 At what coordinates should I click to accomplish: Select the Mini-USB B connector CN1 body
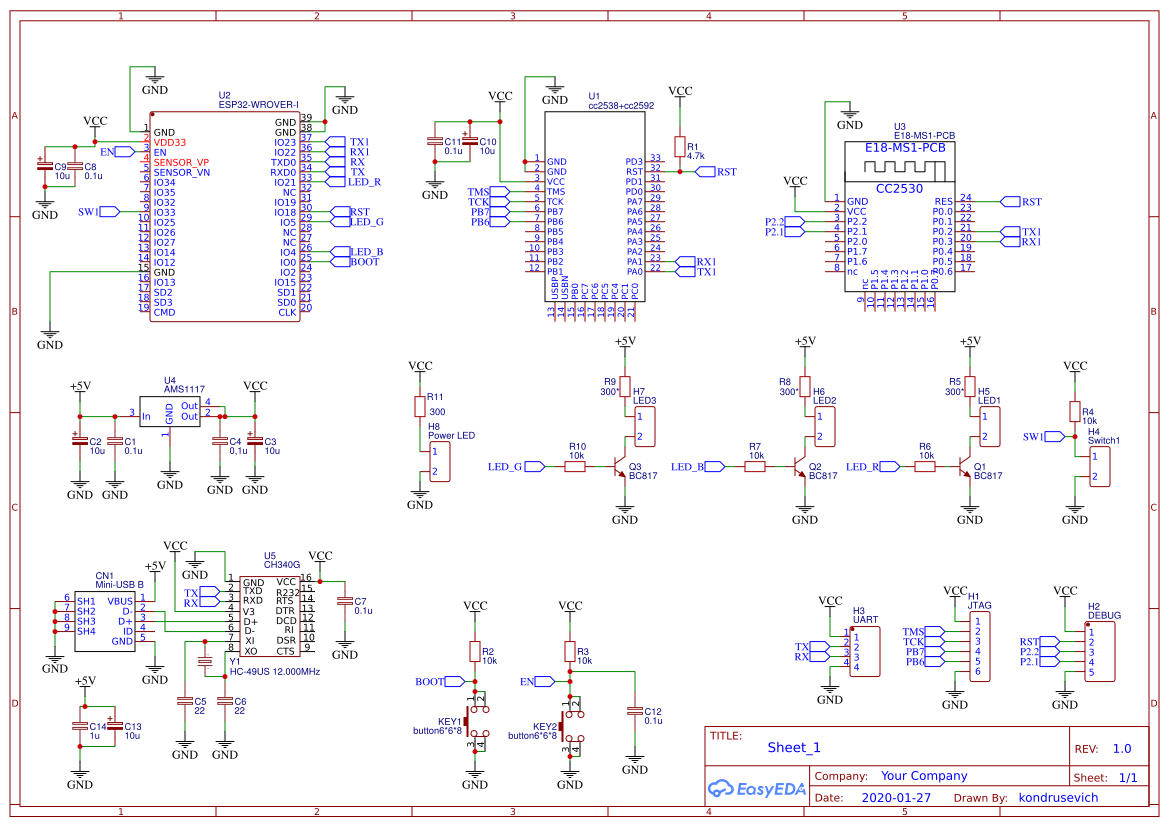(104, 620)
